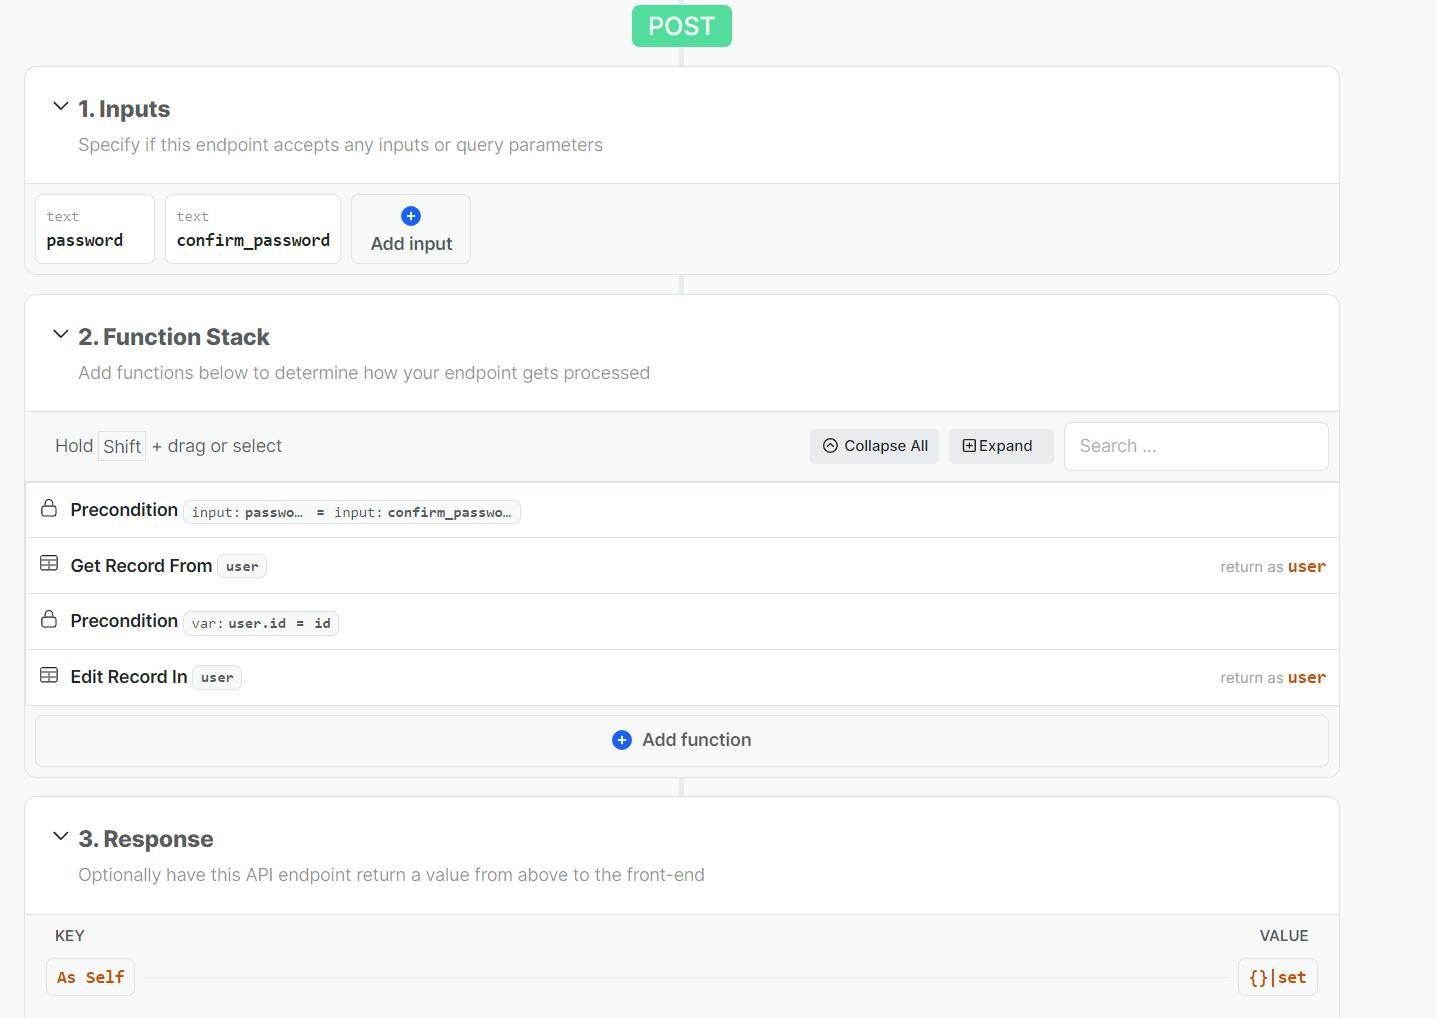
Task: Collapse the 2. Function Stack section chevron
Action: [x=61, y=334]
